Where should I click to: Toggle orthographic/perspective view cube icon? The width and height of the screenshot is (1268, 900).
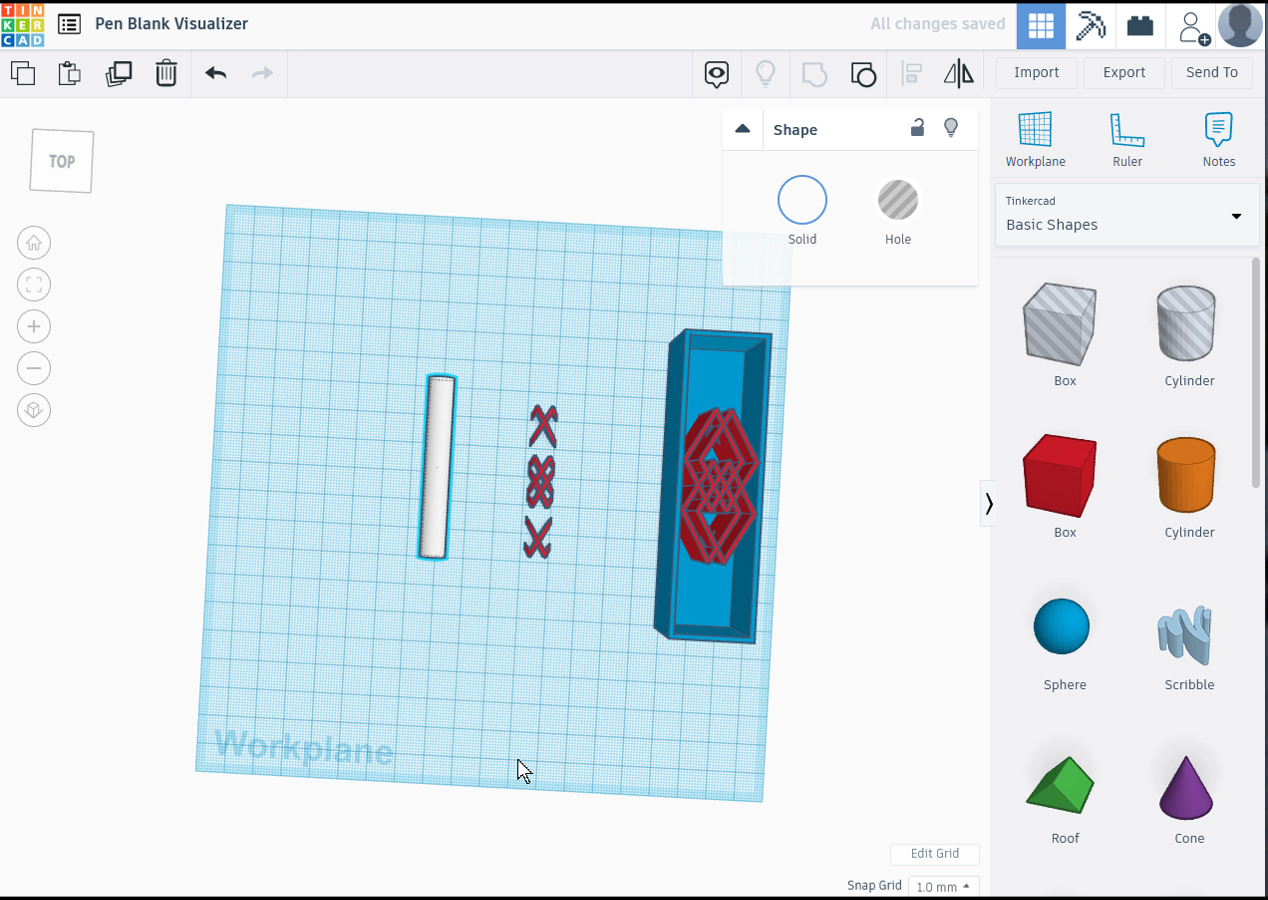34,411
